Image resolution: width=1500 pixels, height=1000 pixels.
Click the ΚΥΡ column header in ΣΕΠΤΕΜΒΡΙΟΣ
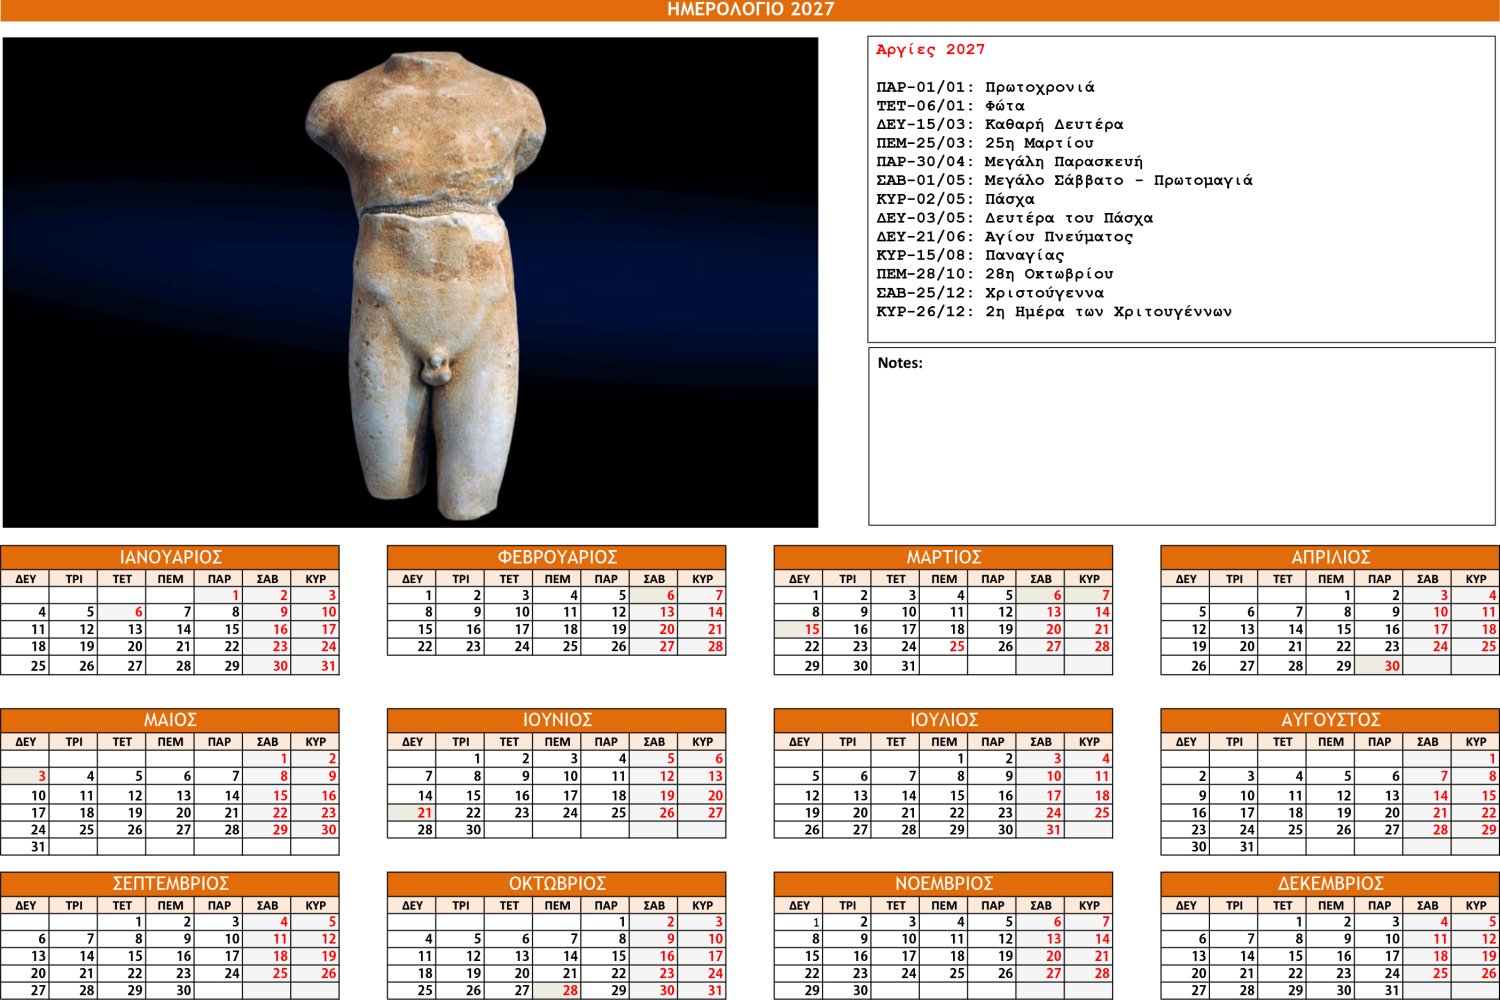point(316,906)
